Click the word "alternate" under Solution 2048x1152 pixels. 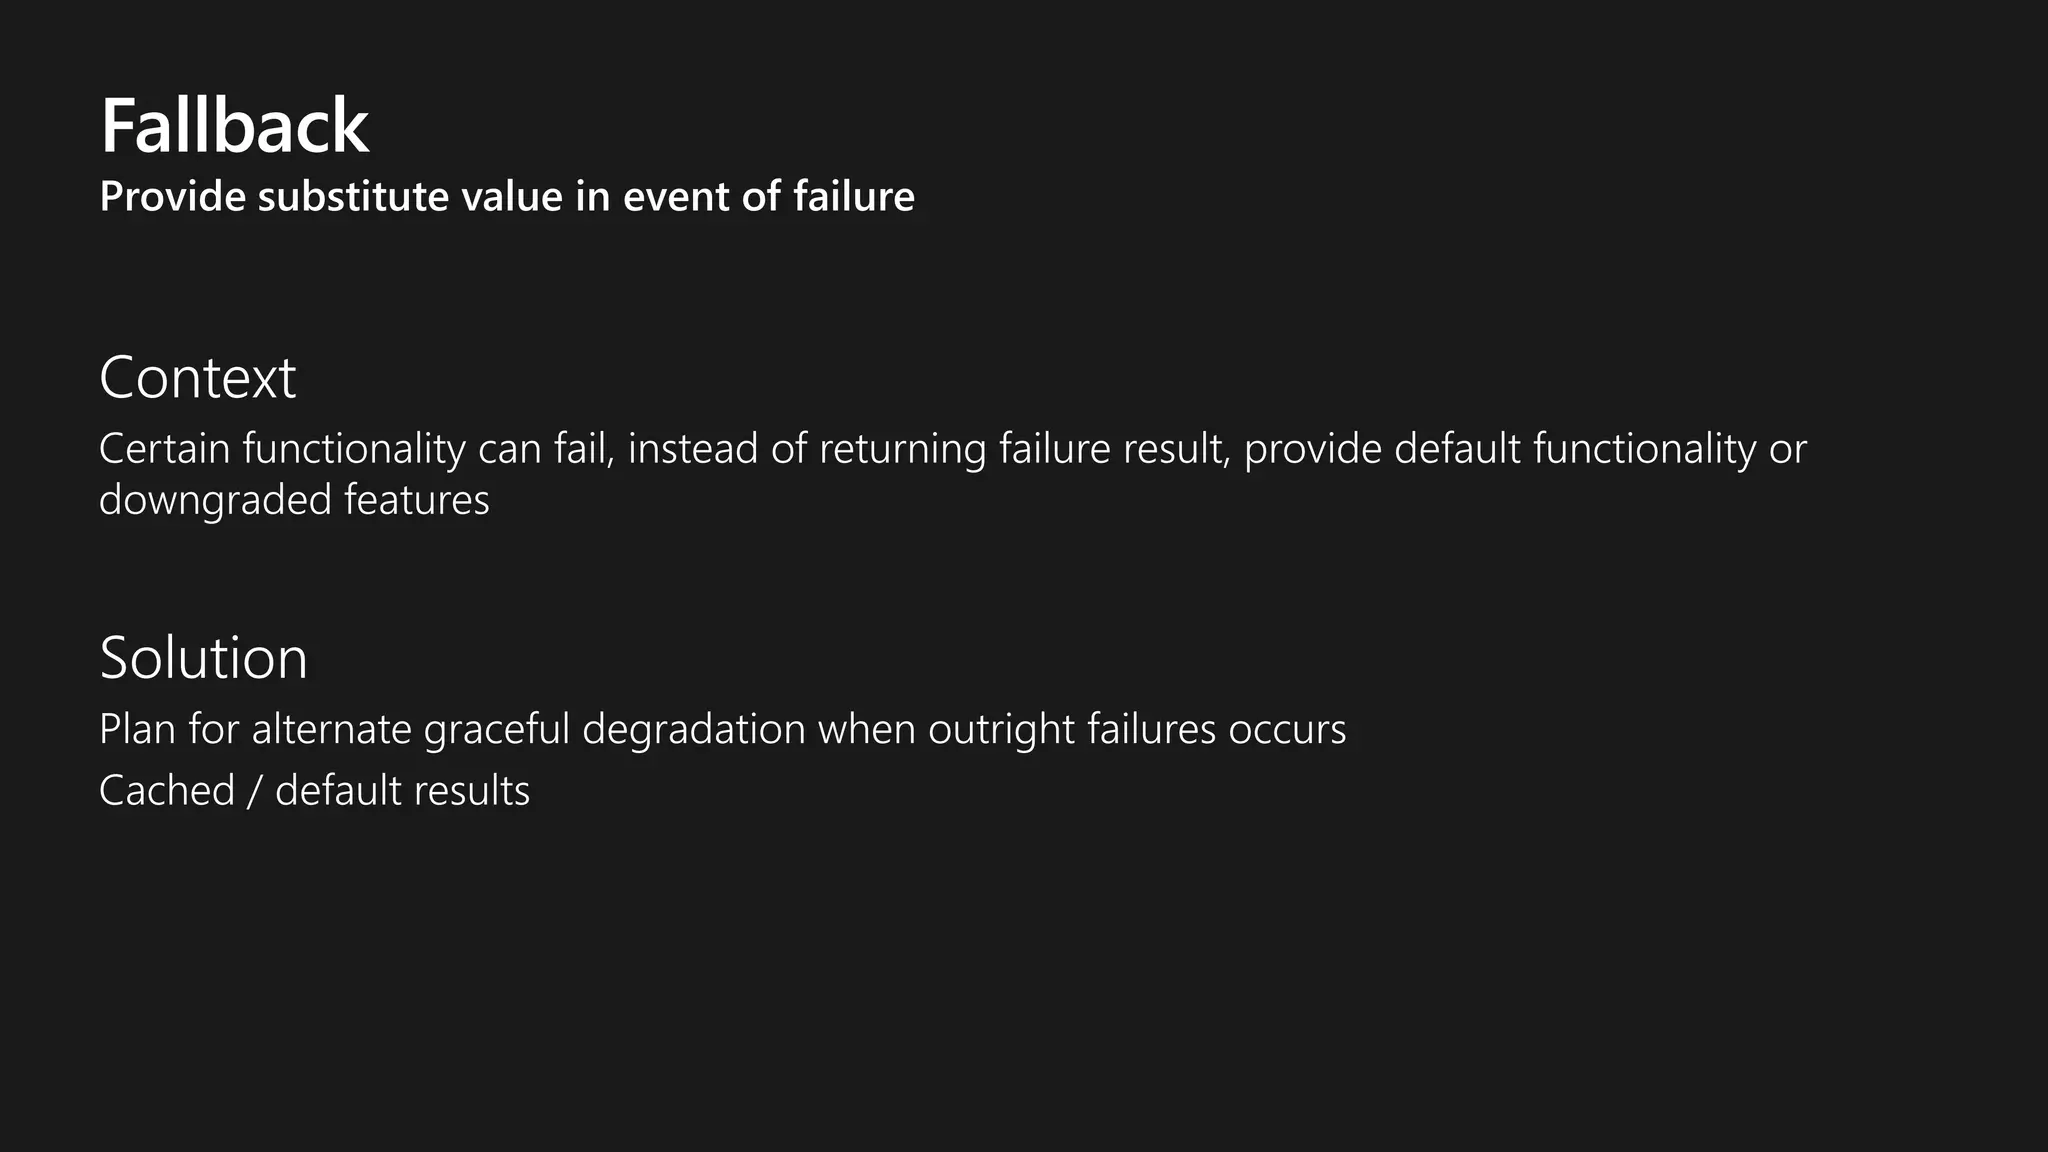click(332, 730)
